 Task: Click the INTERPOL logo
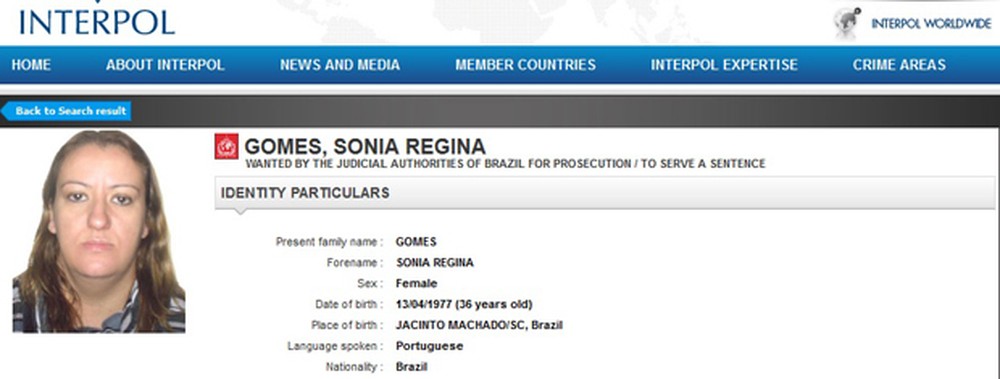coord(97,19)
